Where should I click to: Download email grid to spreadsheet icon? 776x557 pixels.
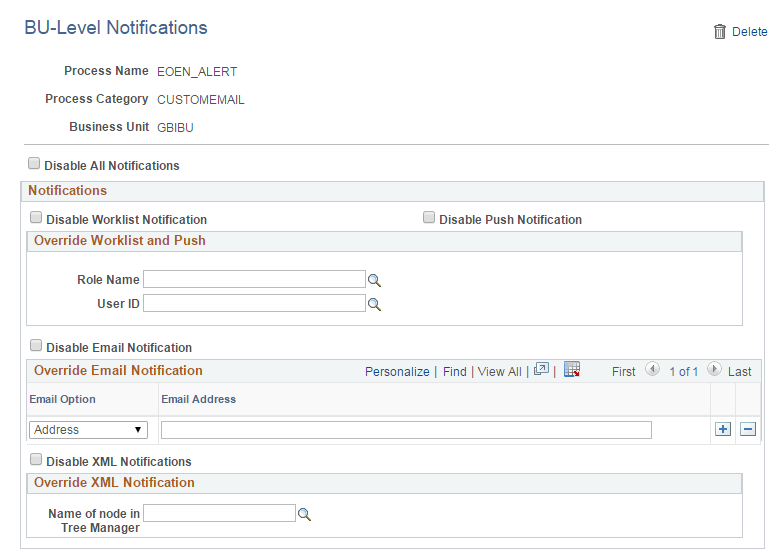(572, 369)
